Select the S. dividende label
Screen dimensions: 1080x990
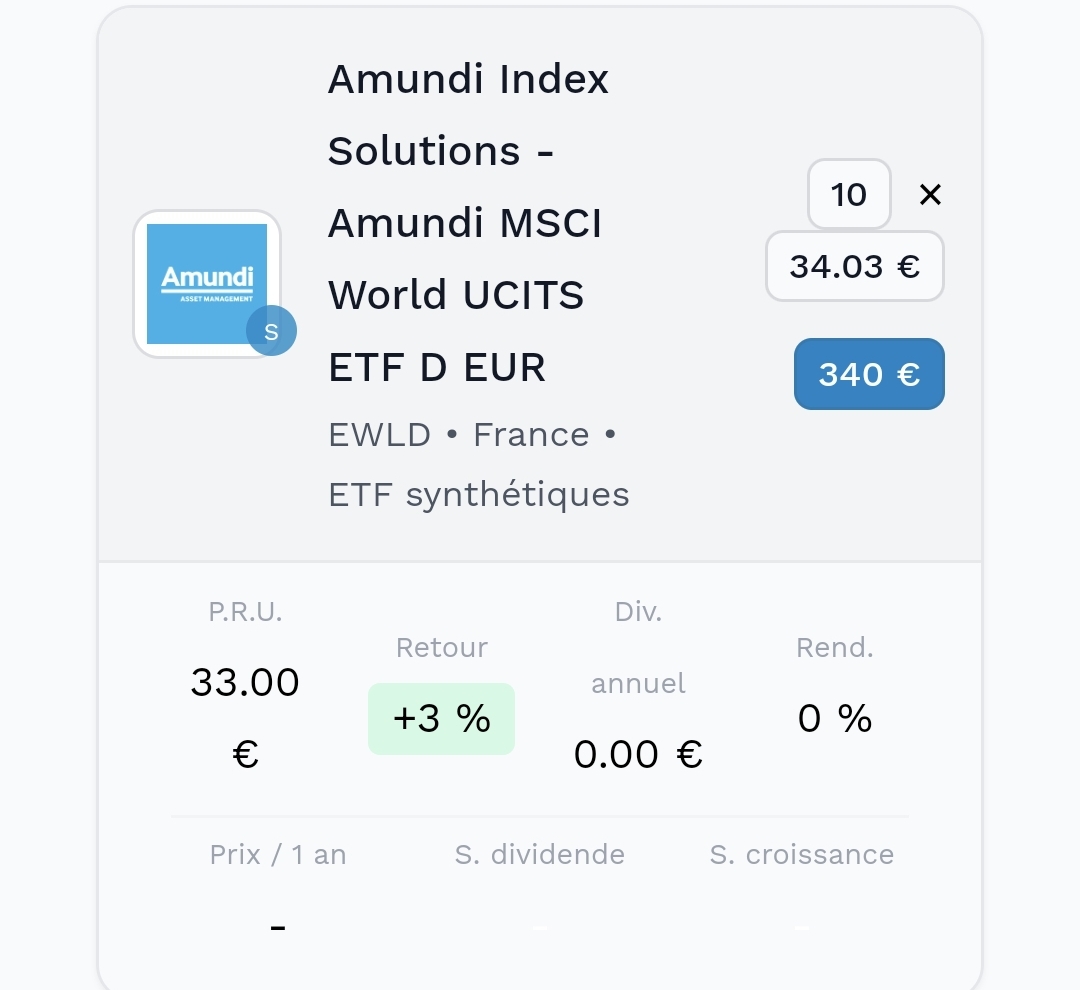coord(539,854)
